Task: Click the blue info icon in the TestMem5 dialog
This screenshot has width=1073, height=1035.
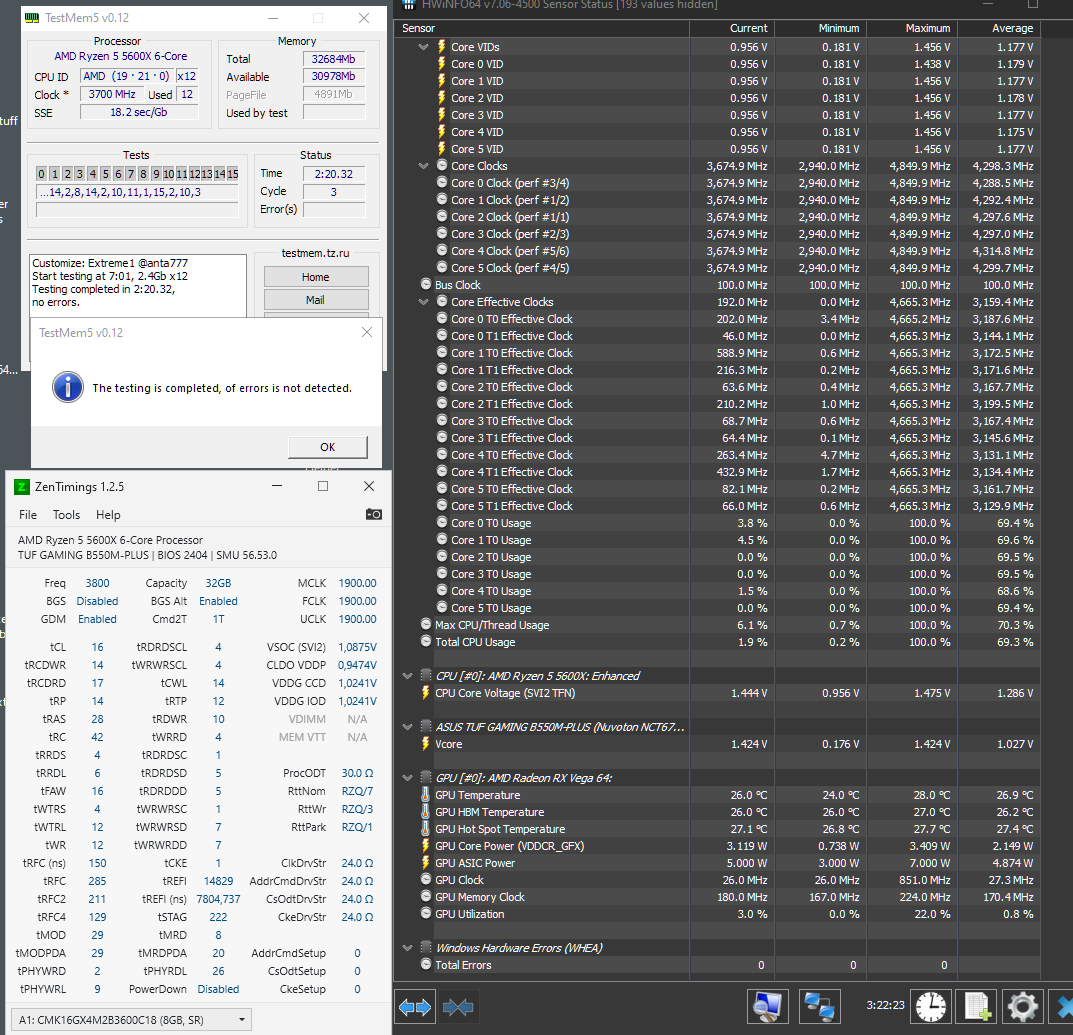Action: (x=68, y=387)
